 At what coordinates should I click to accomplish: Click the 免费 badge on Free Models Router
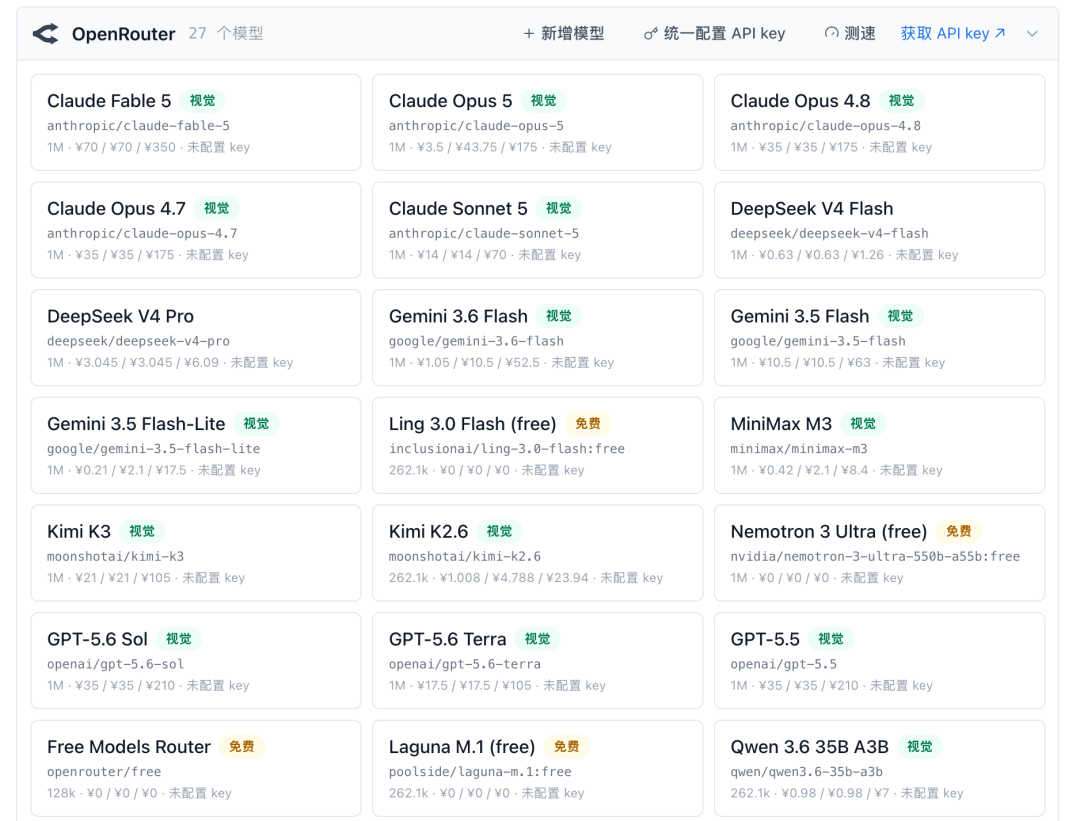242,747
